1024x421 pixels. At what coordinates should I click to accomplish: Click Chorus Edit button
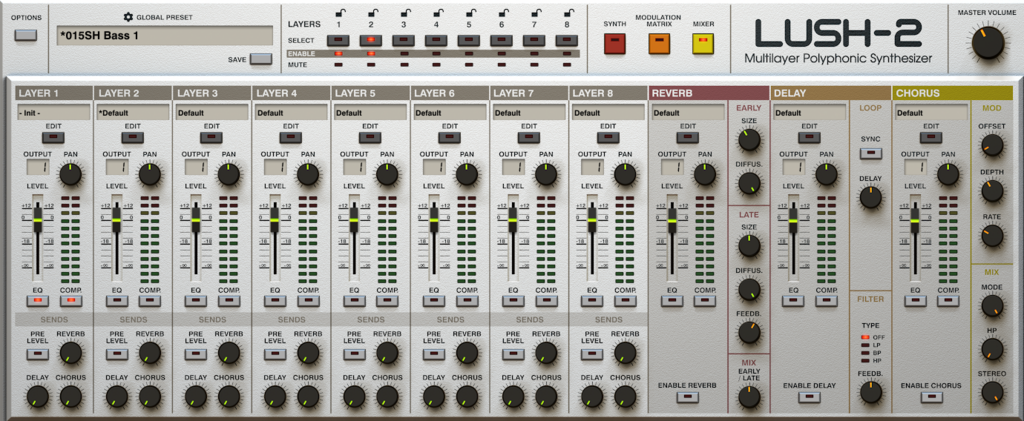coord(931,138)
